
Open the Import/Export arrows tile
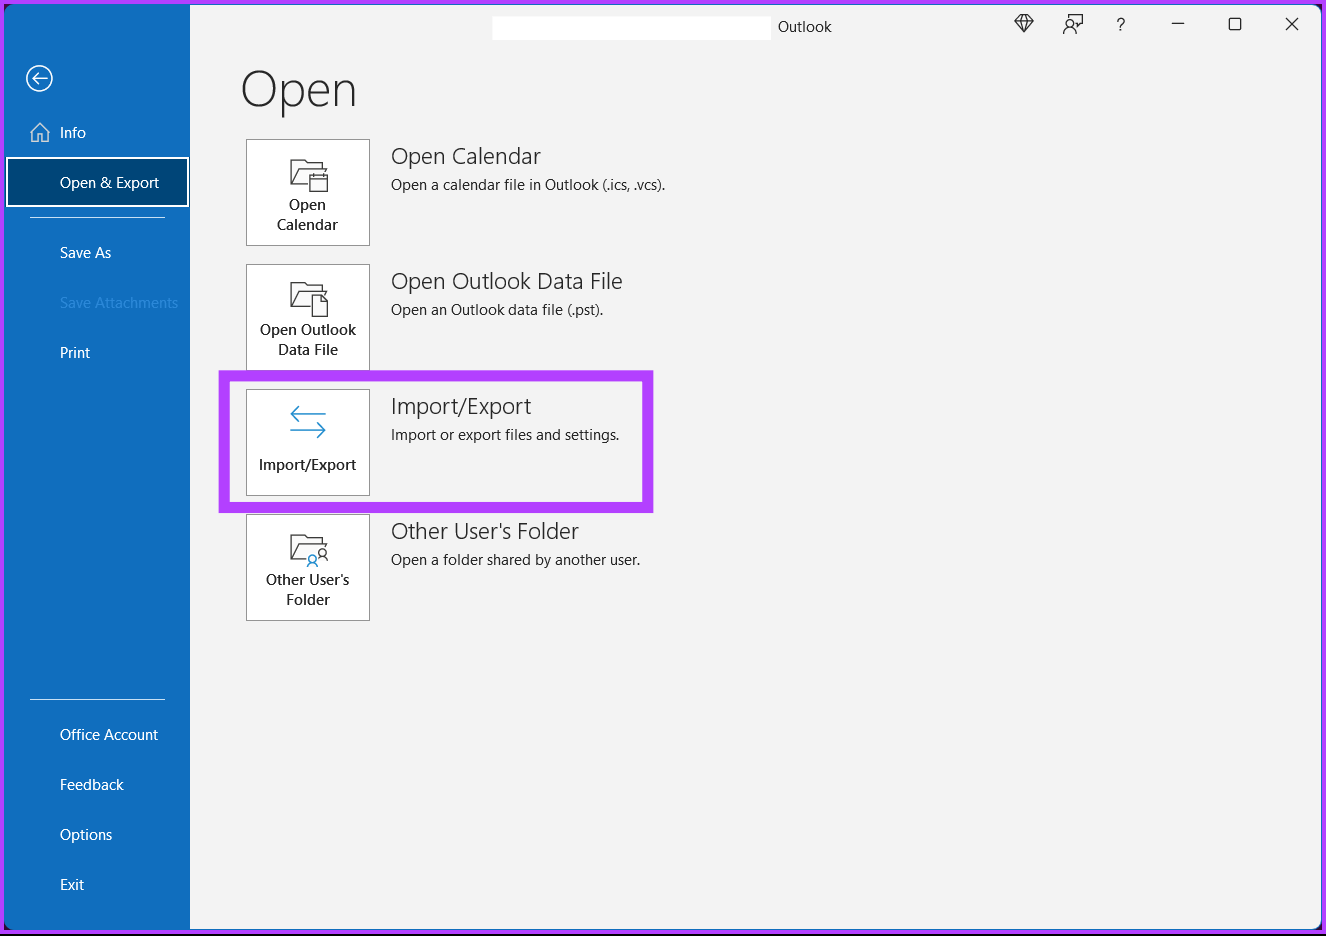(308, 442)
